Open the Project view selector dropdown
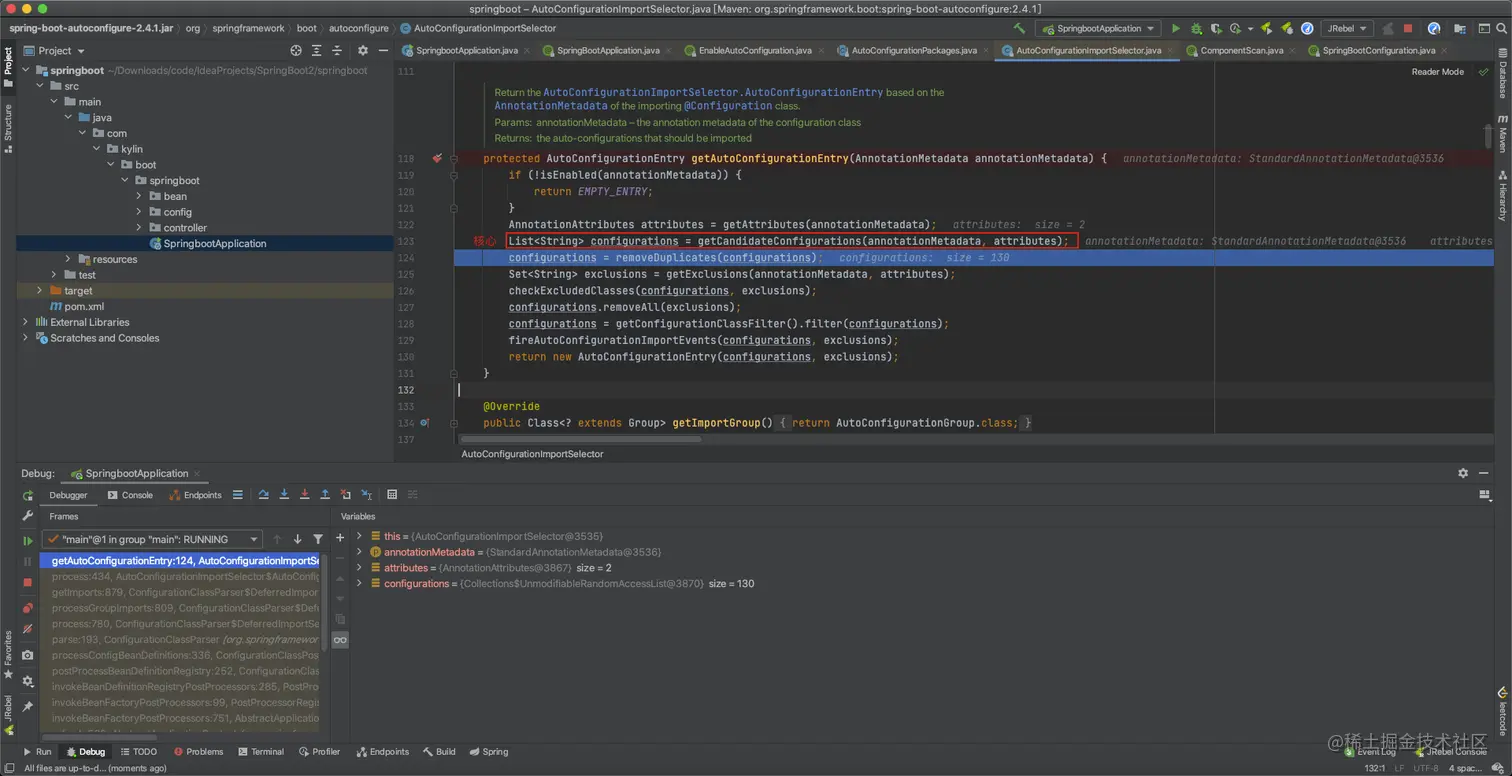The height and width of the screenshot is (776, 1512). point(54,50)
